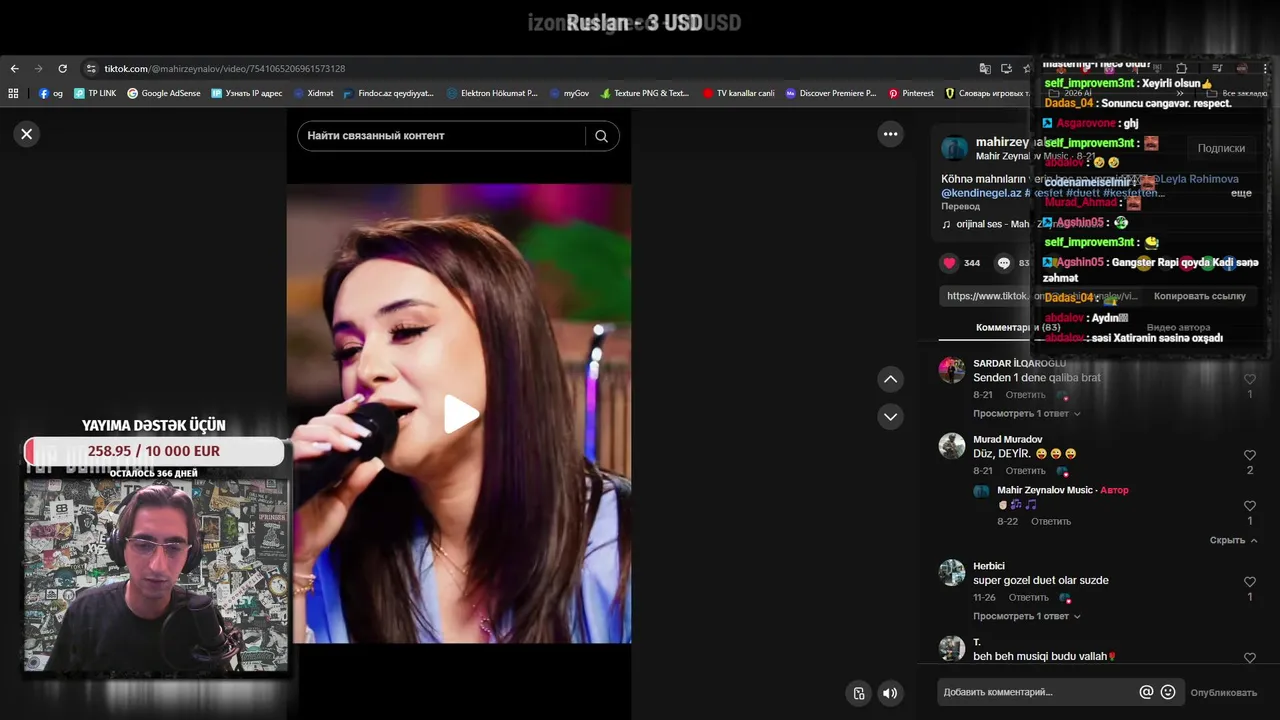The height and width of the screenshot is (720, 1280).
Task: Click translate page icon in address bar
Action: 985,69
